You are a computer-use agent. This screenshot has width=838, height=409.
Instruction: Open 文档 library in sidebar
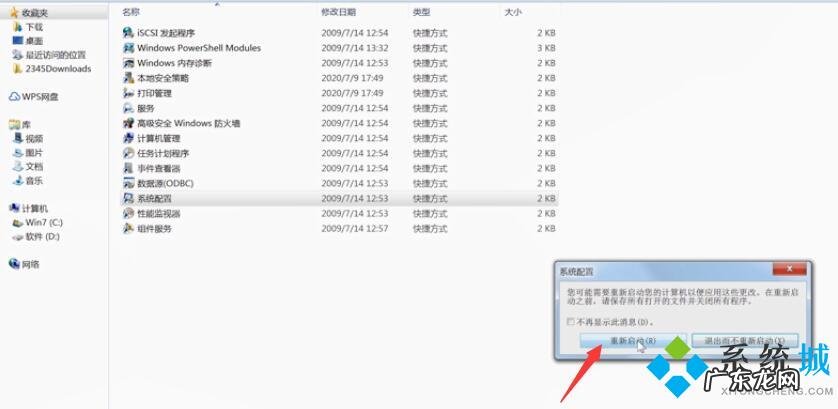pos(34,166)
